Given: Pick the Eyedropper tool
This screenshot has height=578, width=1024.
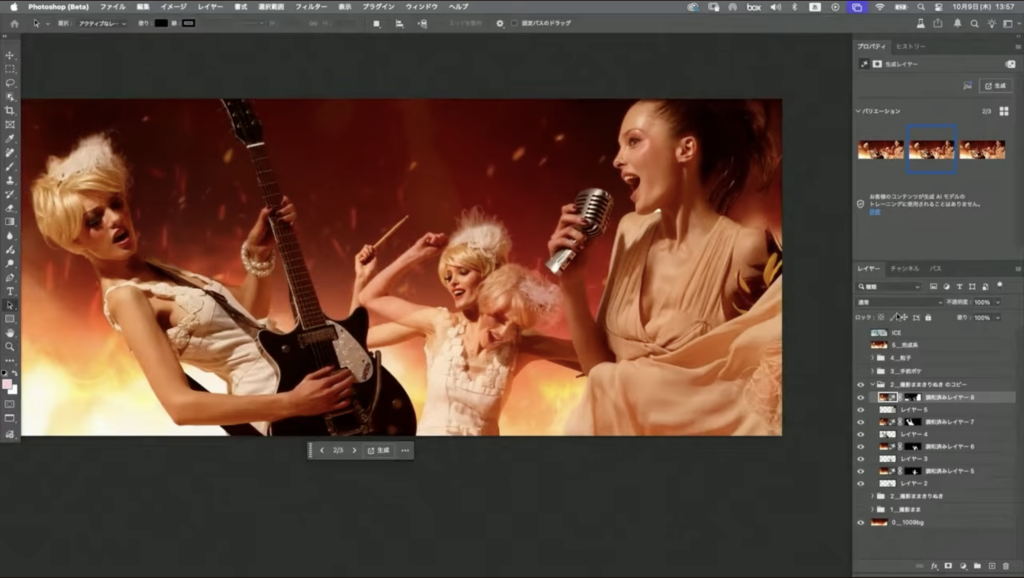Looking at the screenshot, I should 10,138.
